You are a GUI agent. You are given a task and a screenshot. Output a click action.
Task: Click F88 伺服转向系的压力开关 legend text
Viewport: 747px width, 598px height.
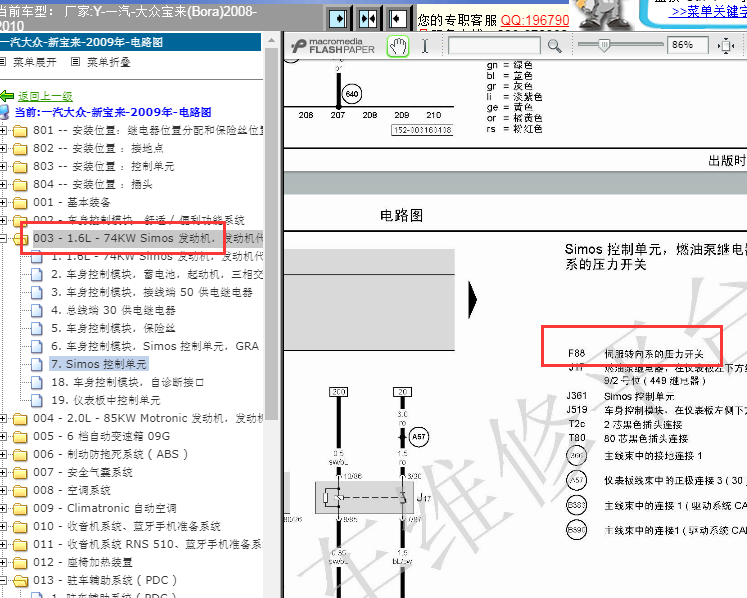(x=636, y=354)
